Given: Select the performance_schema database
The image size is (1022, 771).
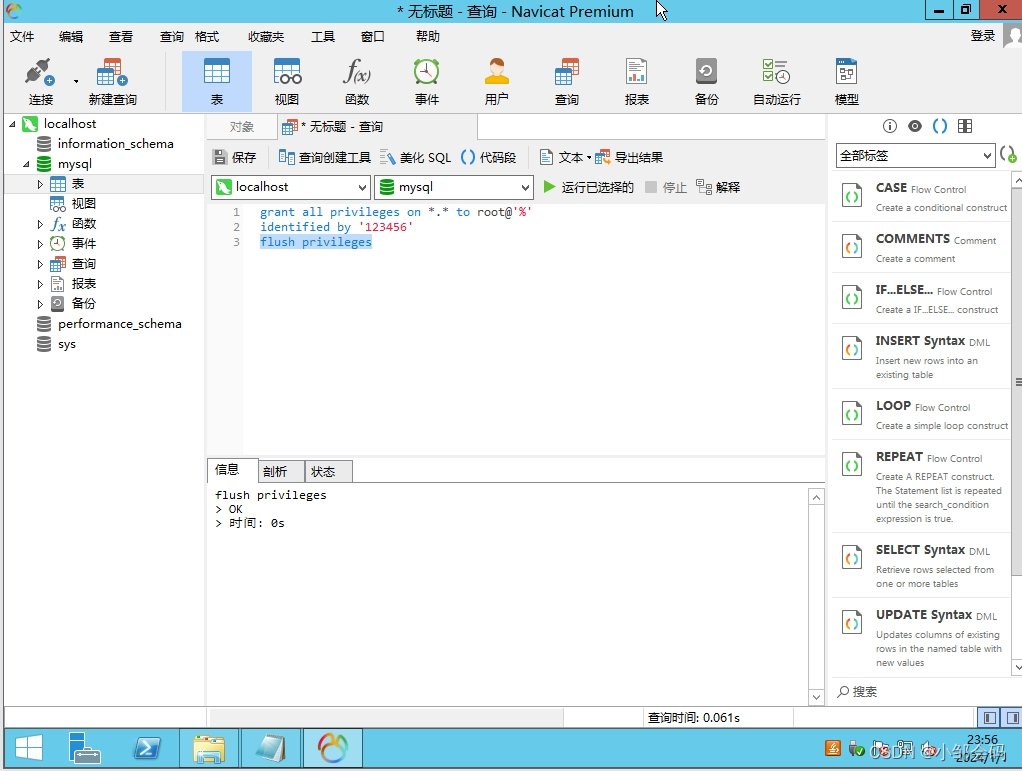Looking at the screenshot, I should point(119,324).
